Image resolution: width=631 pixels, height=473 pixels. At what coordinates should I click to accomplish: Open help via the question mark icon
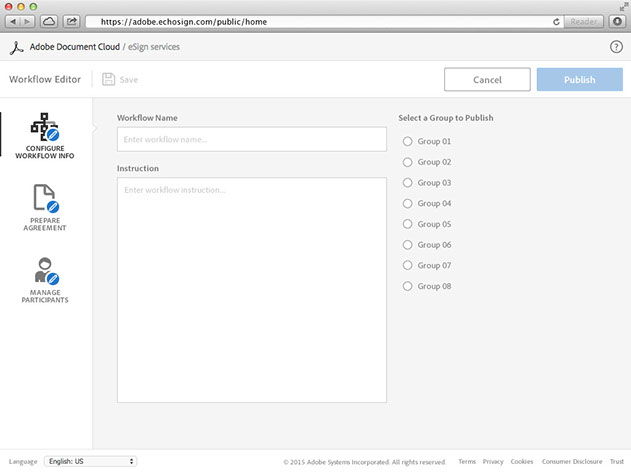tap(616, 47)
